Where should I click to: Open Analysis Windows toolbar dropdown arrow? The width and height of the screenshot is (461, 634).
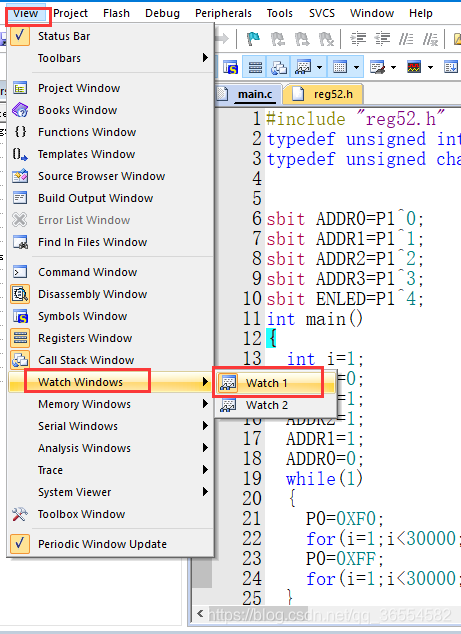point(431,67)
